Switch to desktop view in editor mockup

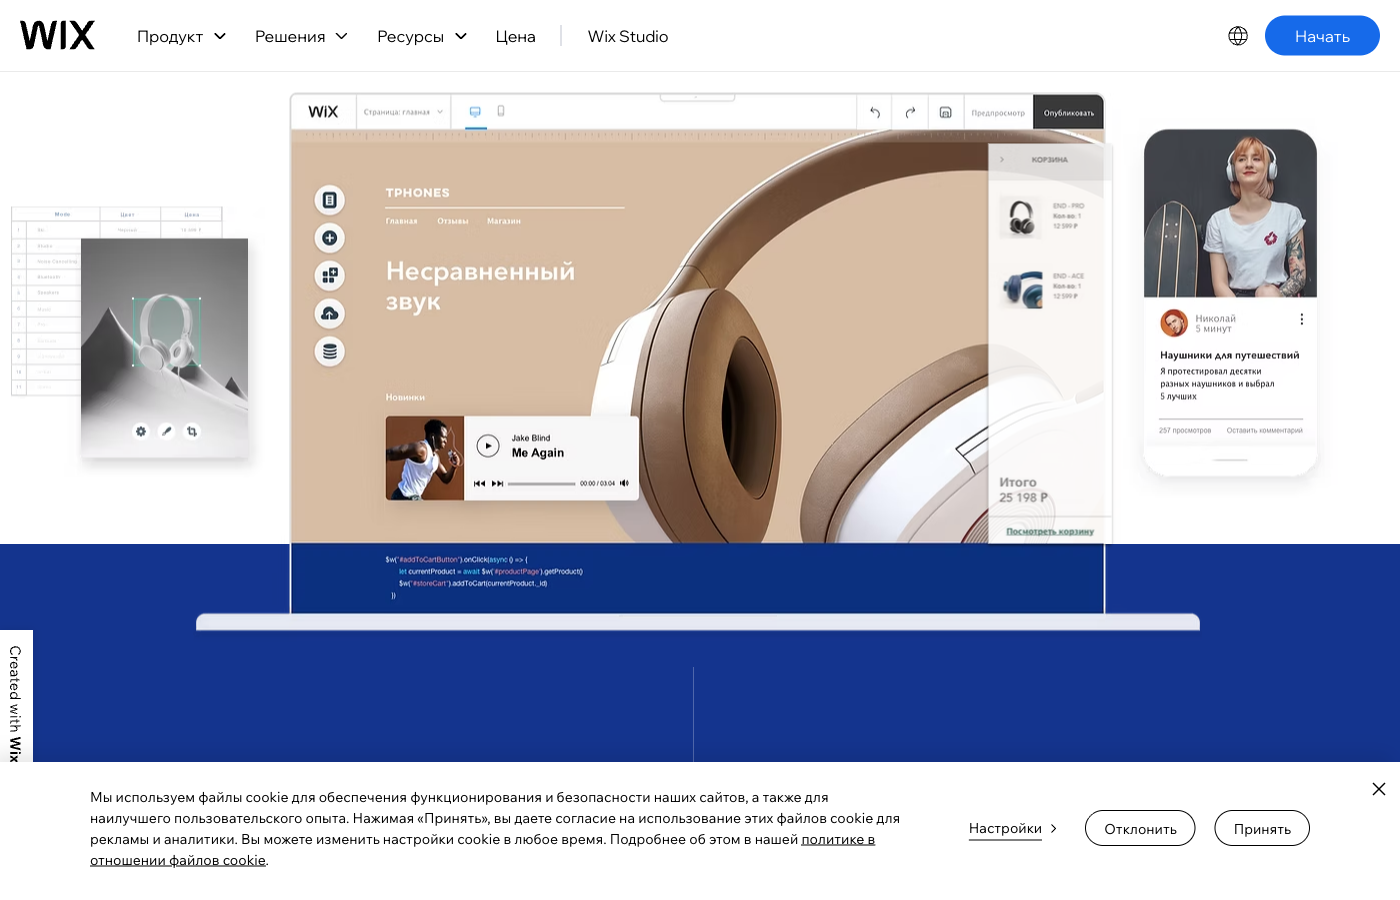[x=475, y=112]
